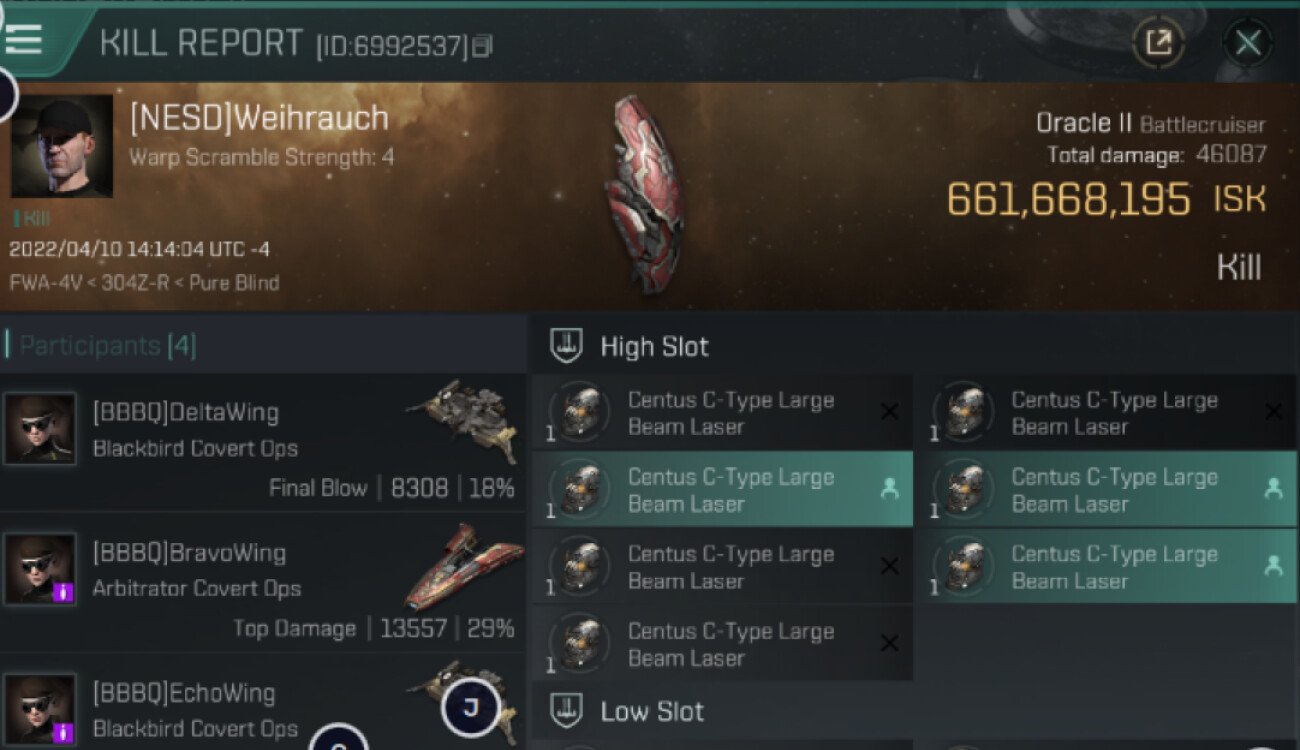The width and height of the screenshot is (1300, 750).
Task: Close the kill report window
Action: pyautogui.click(x=1248, y=42)
